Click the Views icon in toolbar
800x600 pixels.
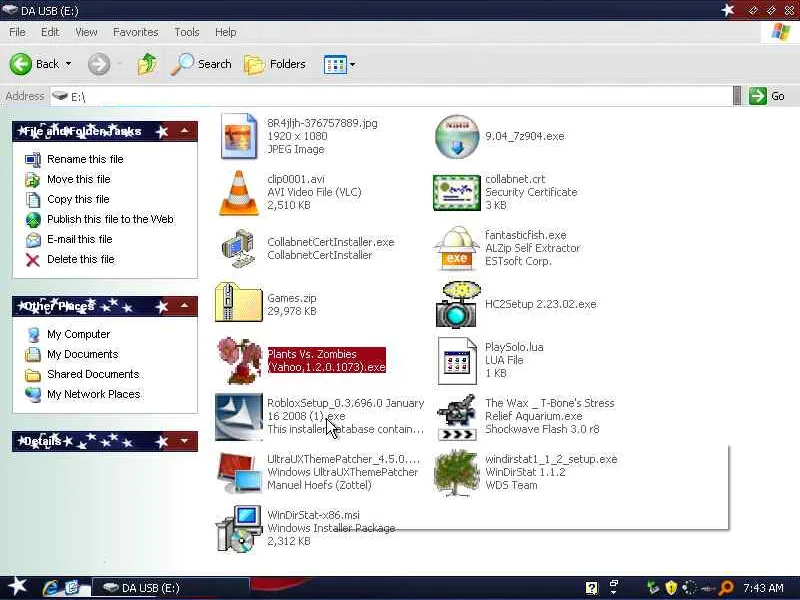pos(335,64)
